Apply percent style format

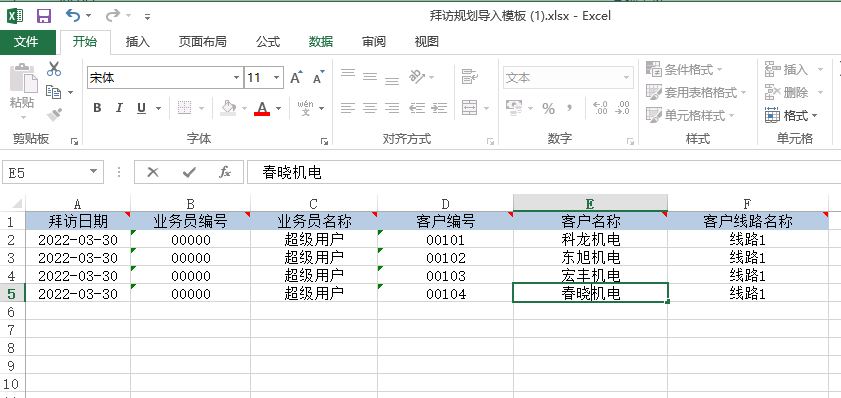pyautogui.click(x=548, y=109)
